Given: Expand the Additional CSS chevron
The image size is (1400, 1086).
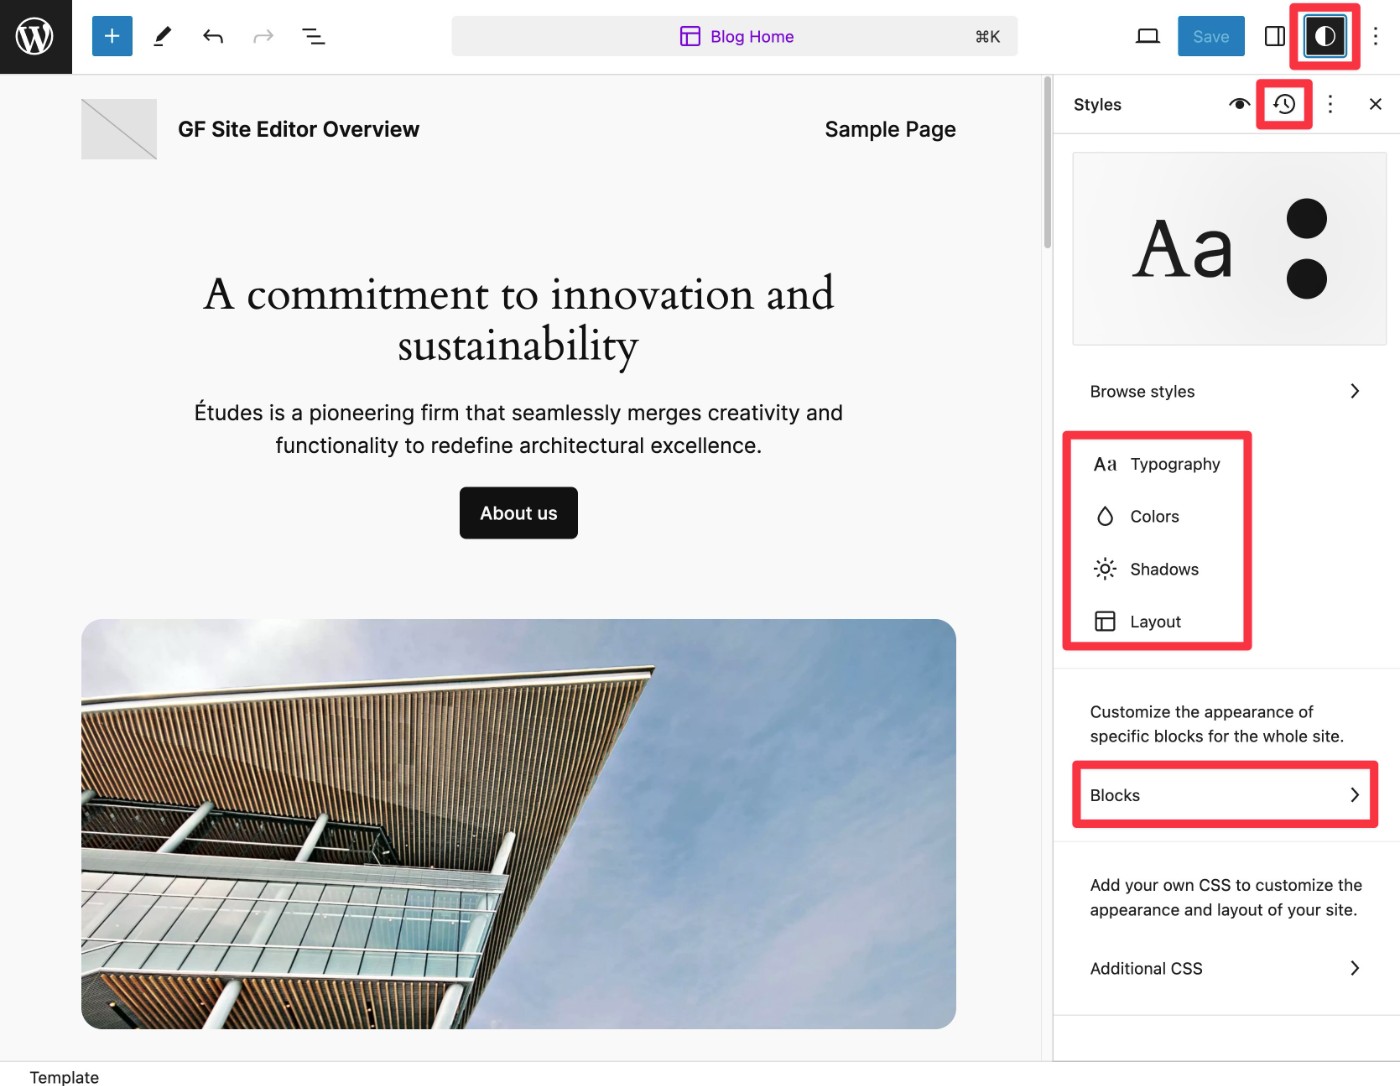Looking at the screenshot, I should (1355, 968).
